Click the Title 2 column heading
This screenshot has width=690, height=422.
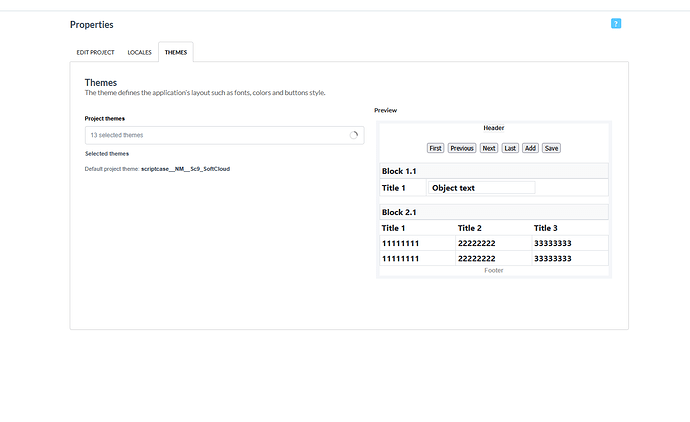[x=470, y=228]
